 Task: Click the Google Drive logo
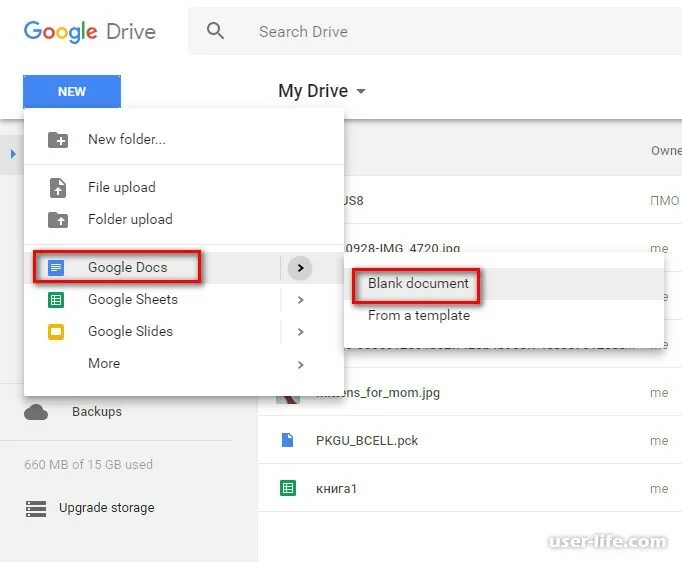(x=90, y=32)
